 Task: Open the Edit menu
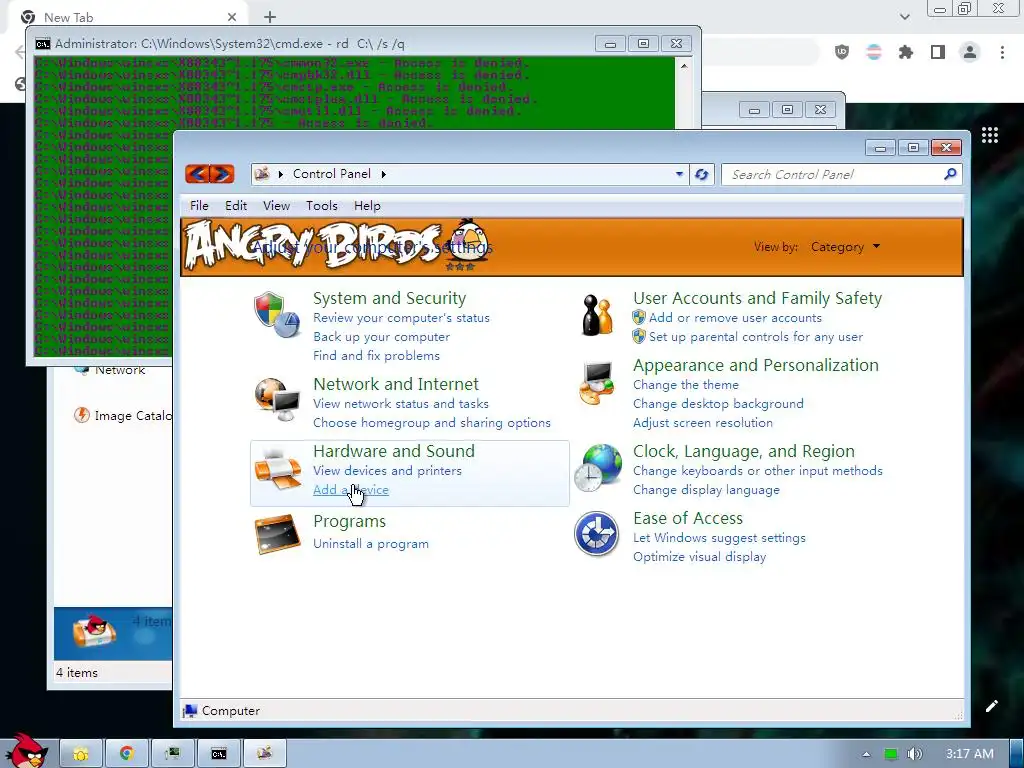[236, 206]
